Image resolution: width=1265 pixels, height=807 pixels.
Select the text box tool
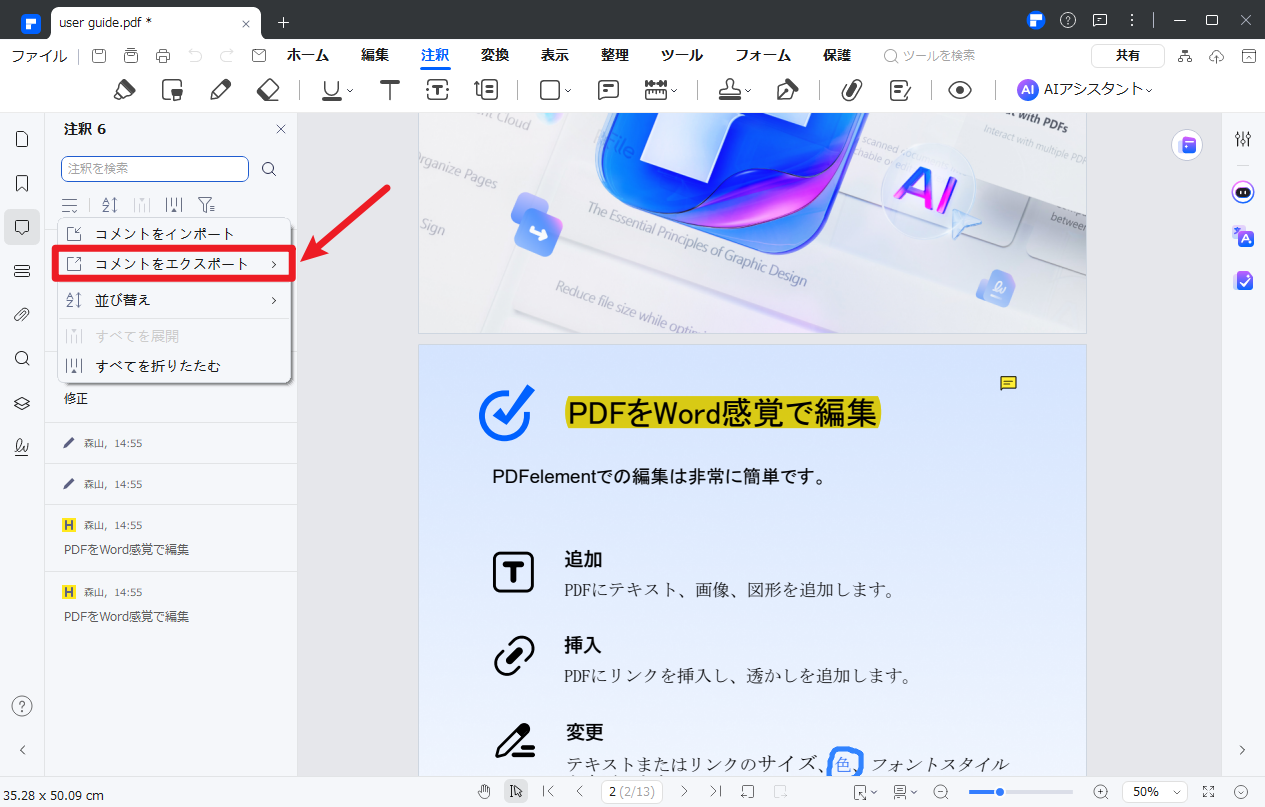(437, 90)
